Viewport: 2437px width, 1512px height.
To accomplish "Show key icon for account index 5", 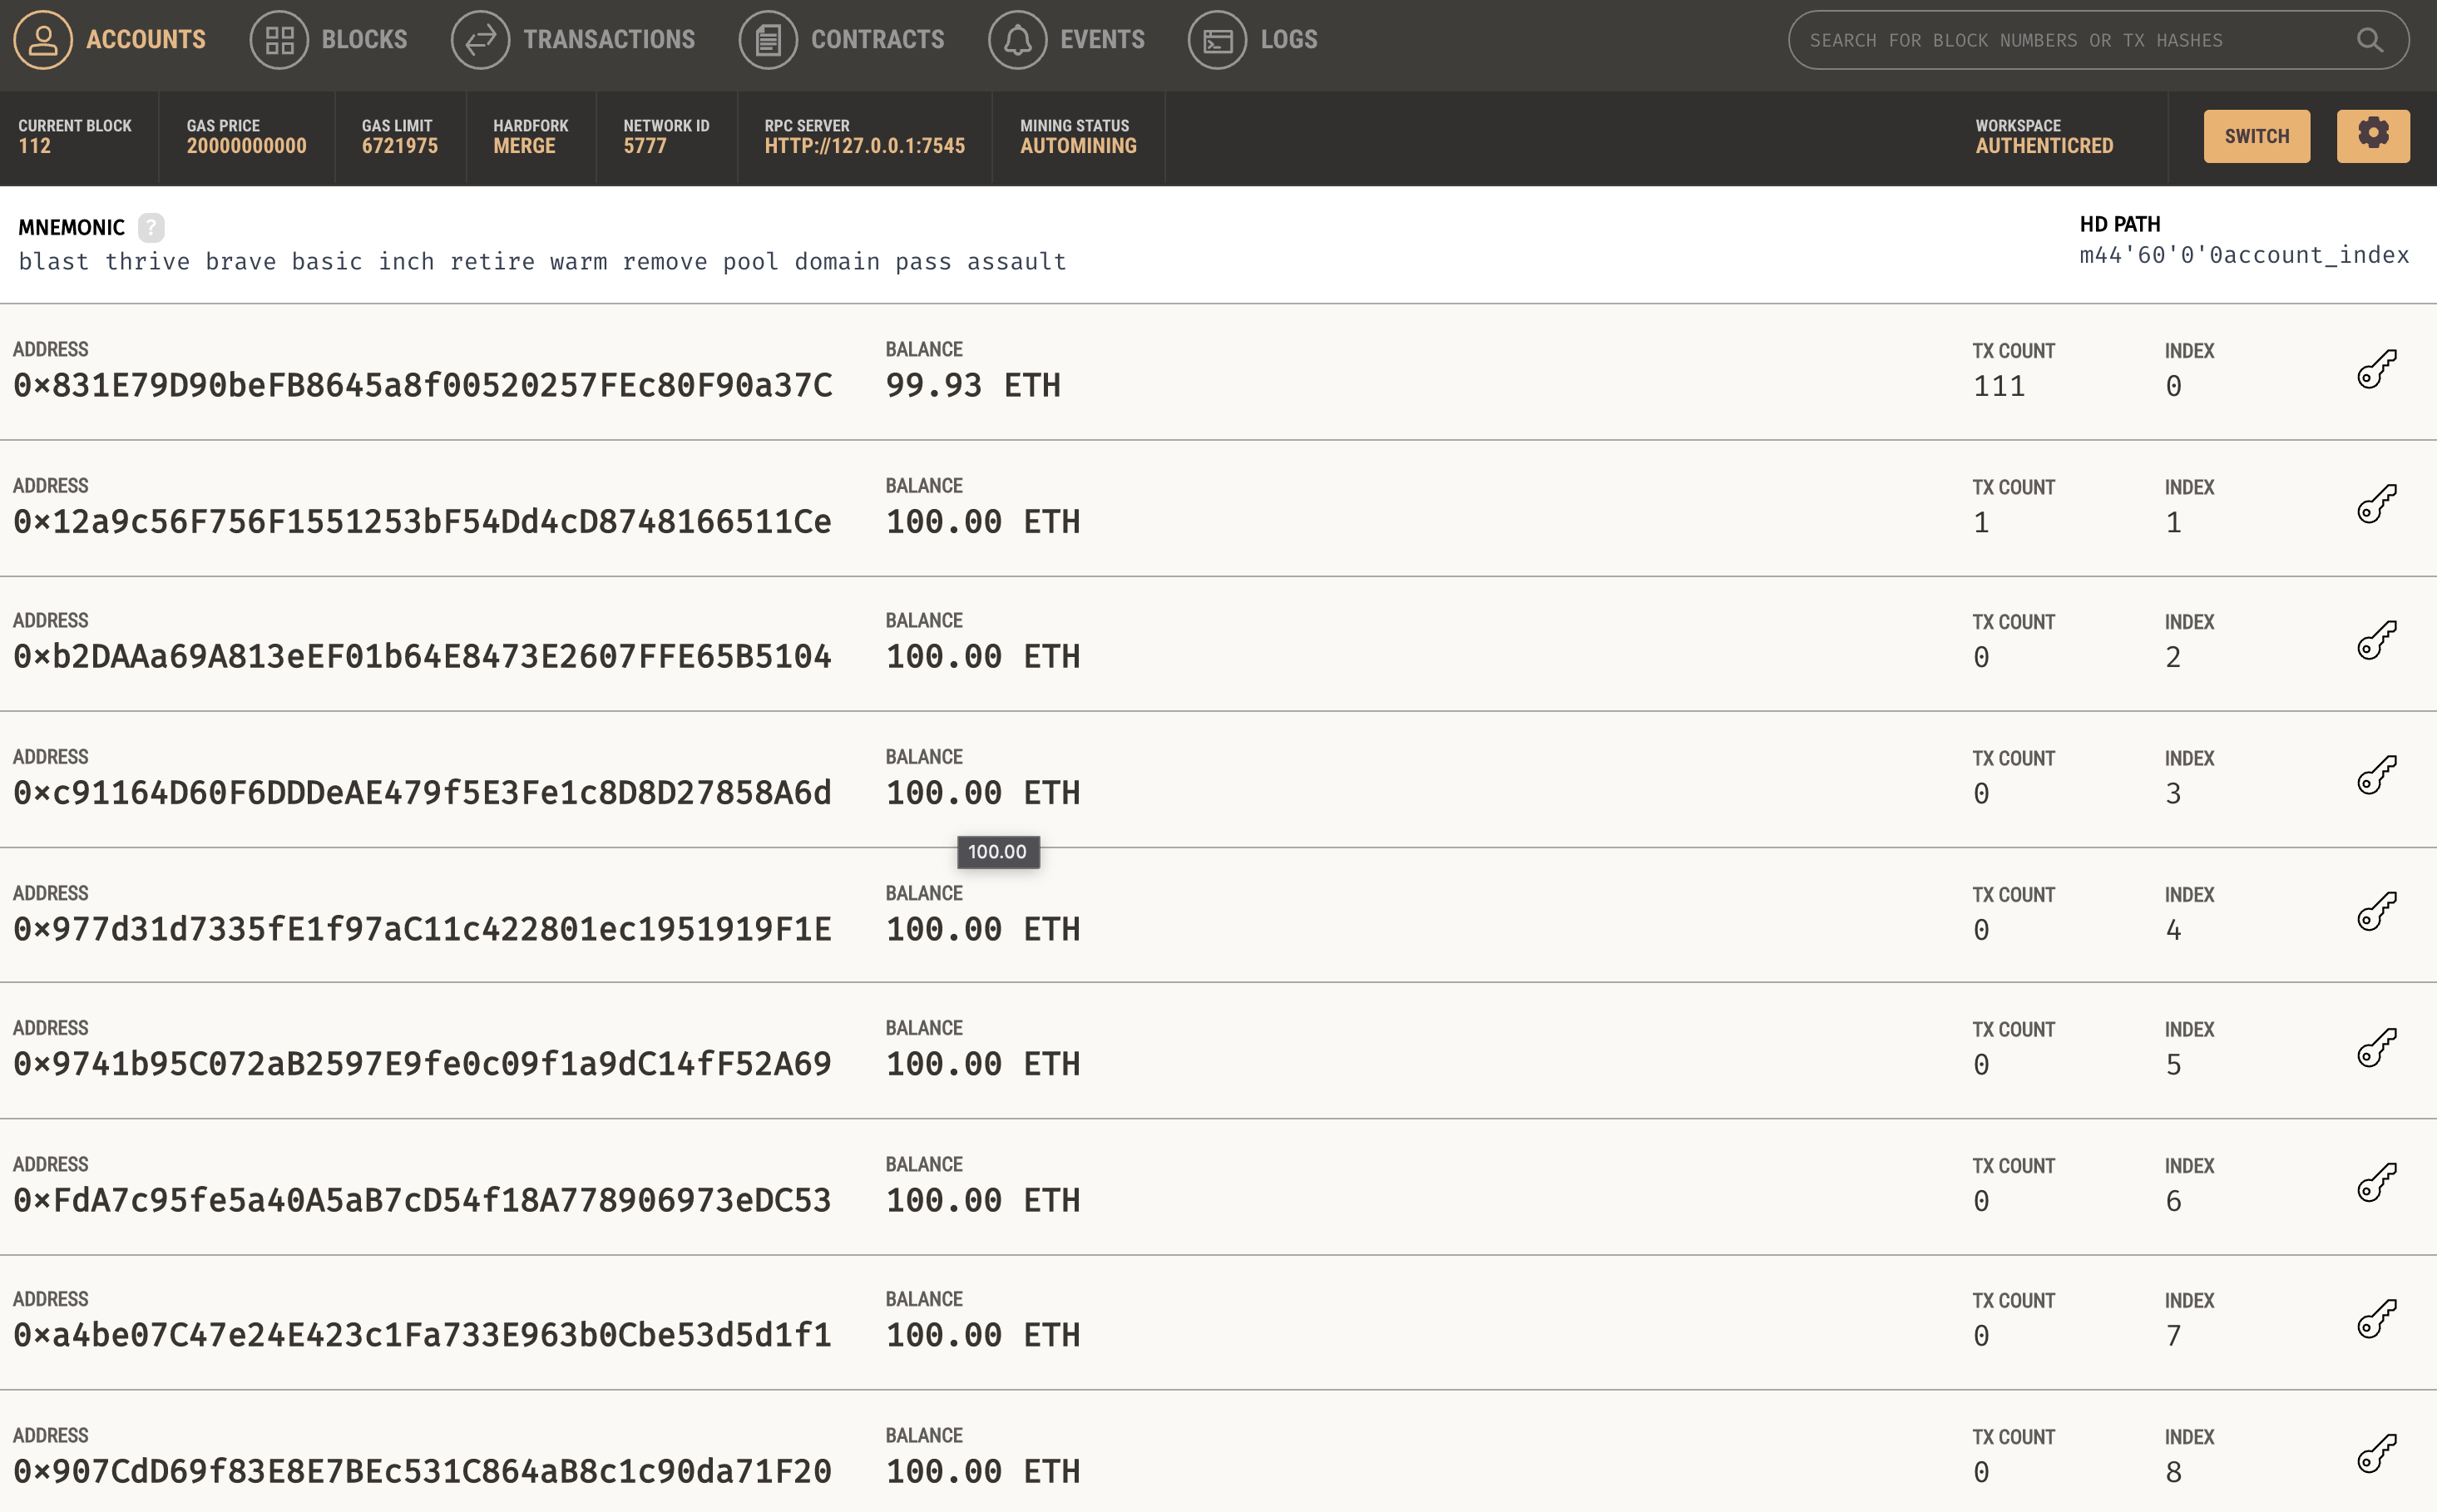I will tap(2376, 1048).
